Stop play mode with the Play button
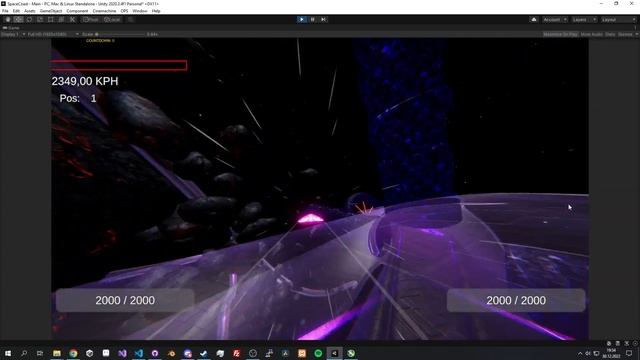The width and height of the screenshot is (640, 360). pos(302,19)
